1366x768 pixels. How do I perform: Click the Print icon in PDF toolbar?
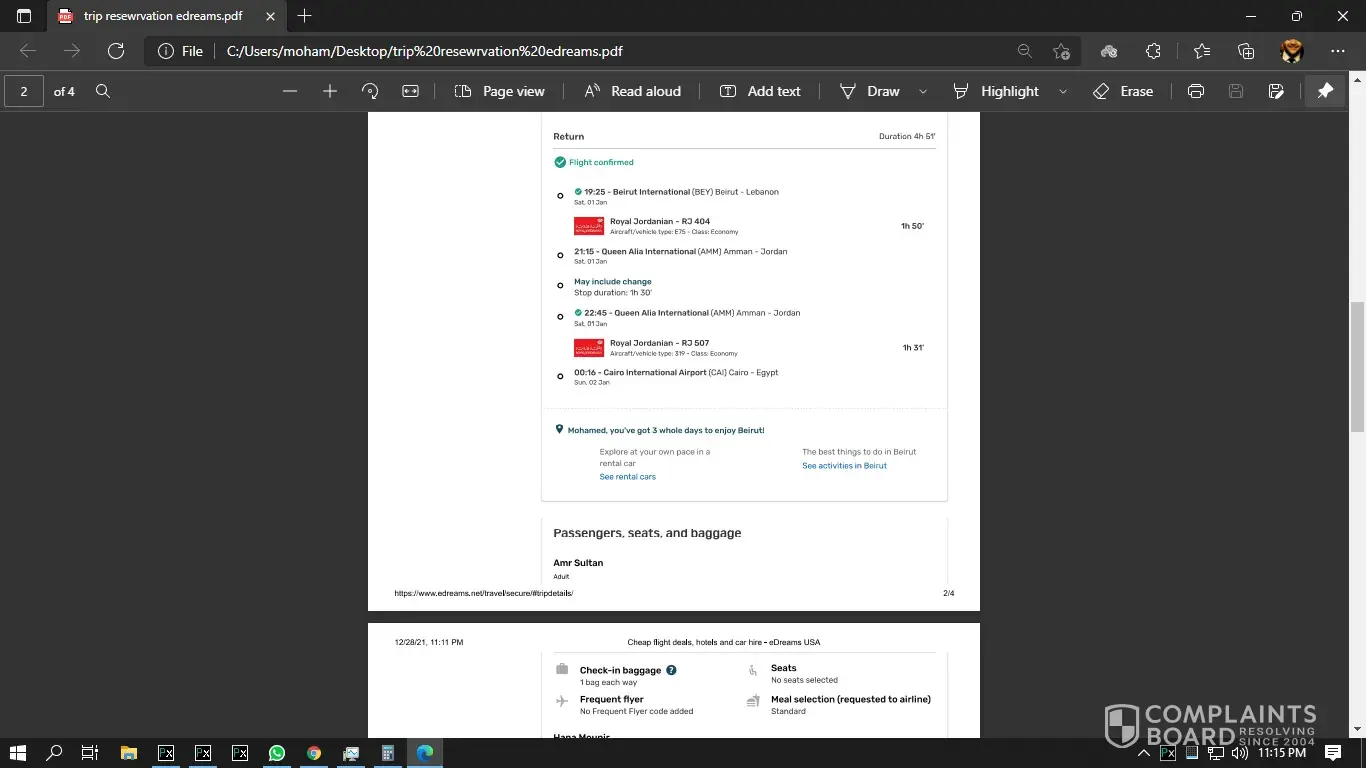coord(1195,91)
